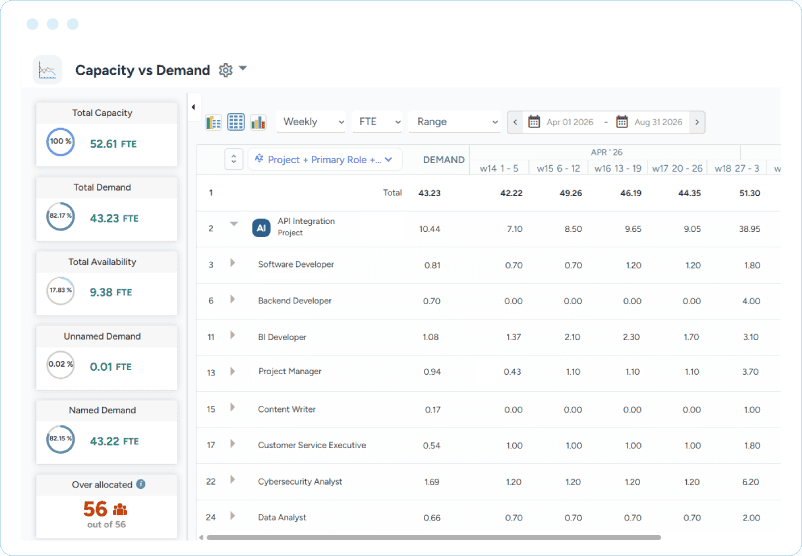This screenshot has height=556, width=802.
Task: Click Total Demand 82.17% progress ring
Action: [60, 216]
